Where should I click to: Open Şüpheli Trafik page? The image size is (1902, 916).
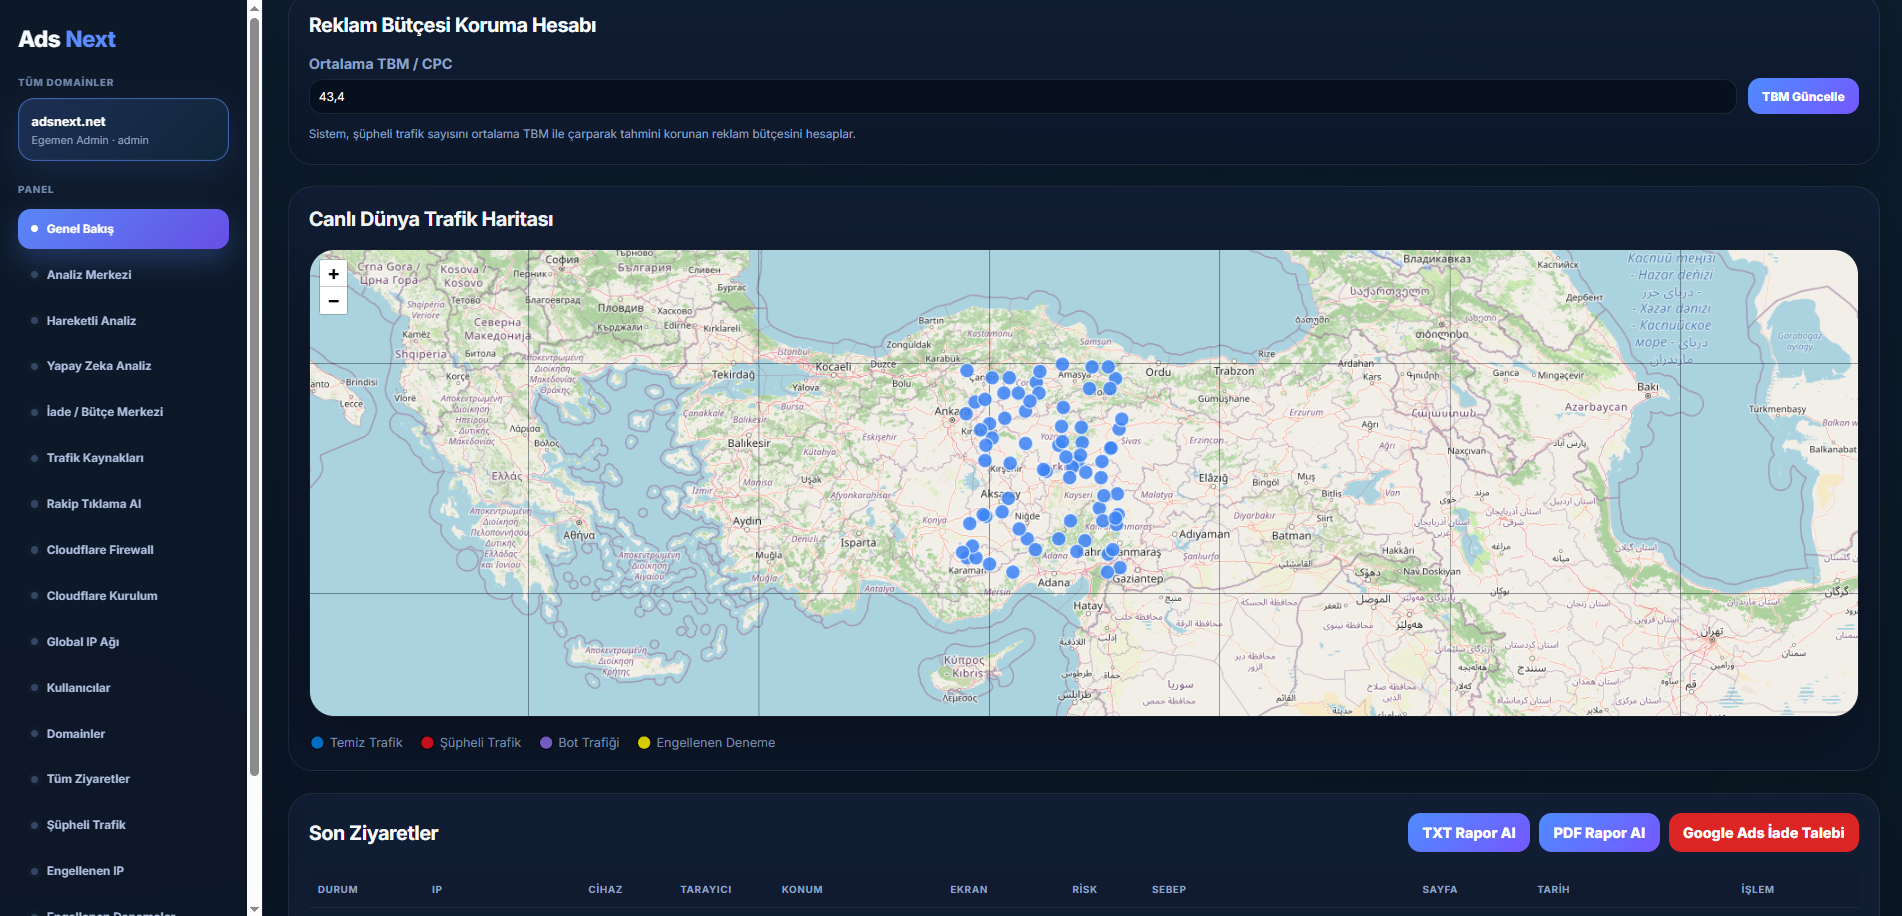click(x=123, y=825)
